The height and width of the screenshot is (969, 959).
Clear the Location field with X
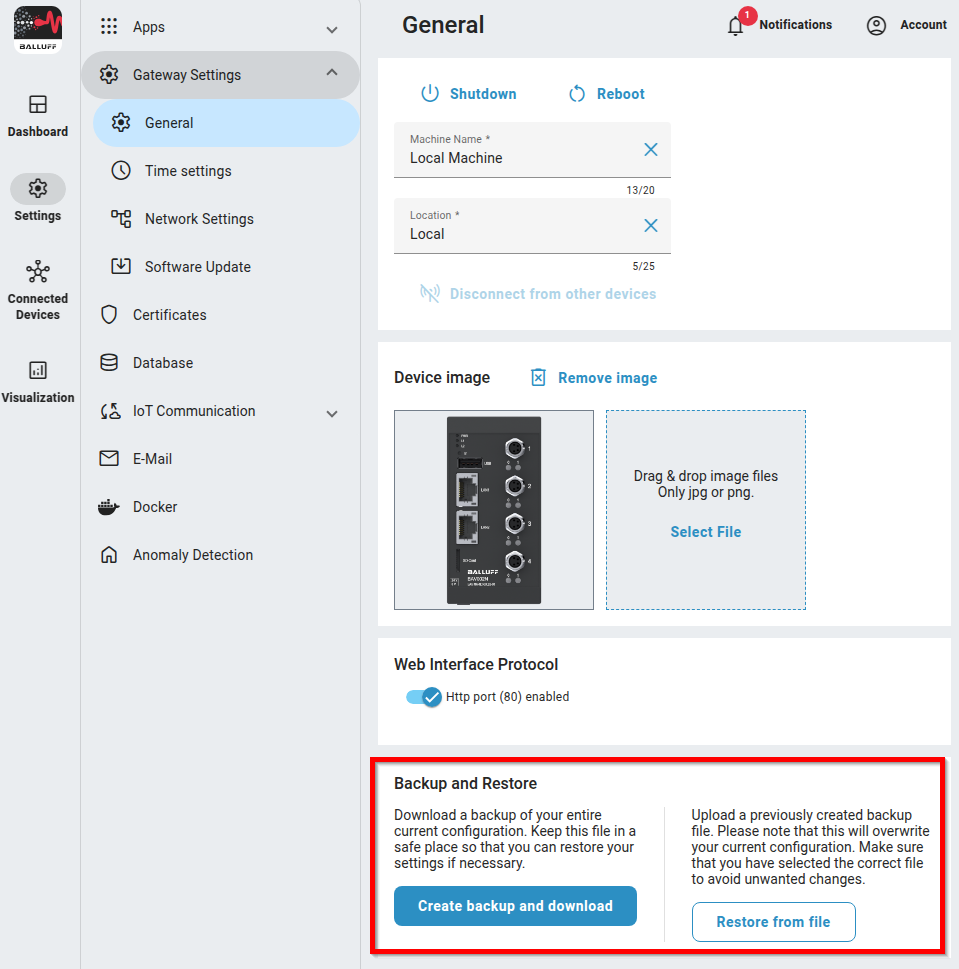click(x=650, y=226)
